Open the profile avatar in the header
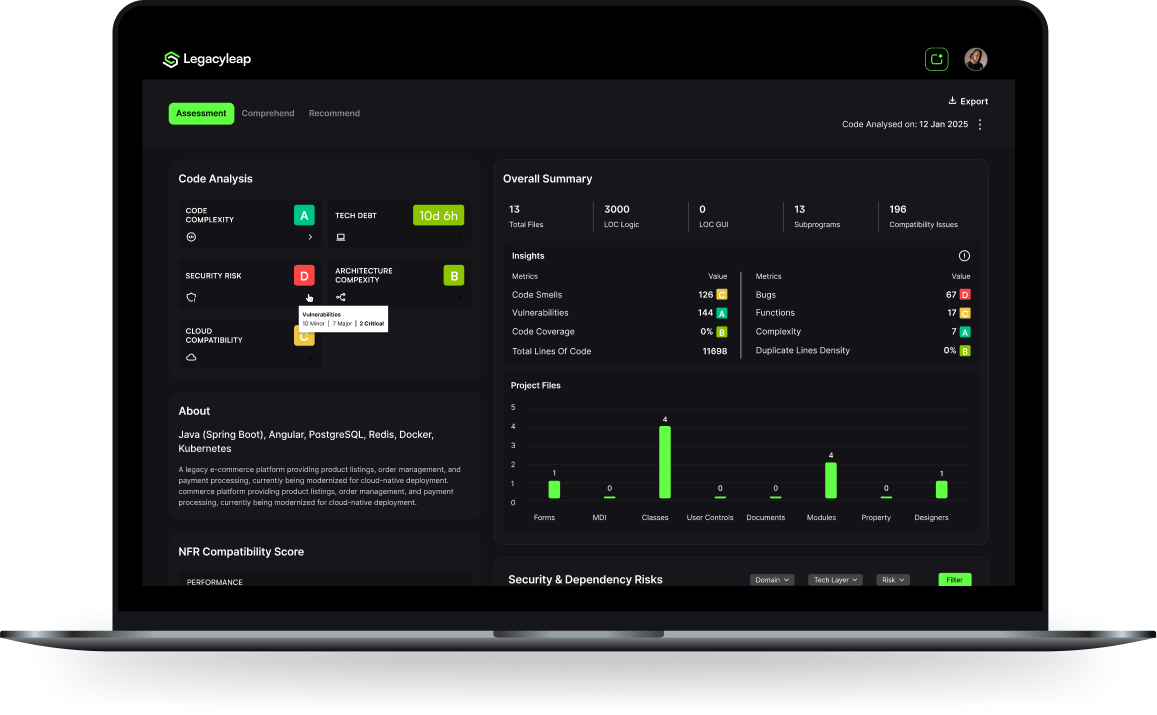1157x715 pixels. click(975, 59)
